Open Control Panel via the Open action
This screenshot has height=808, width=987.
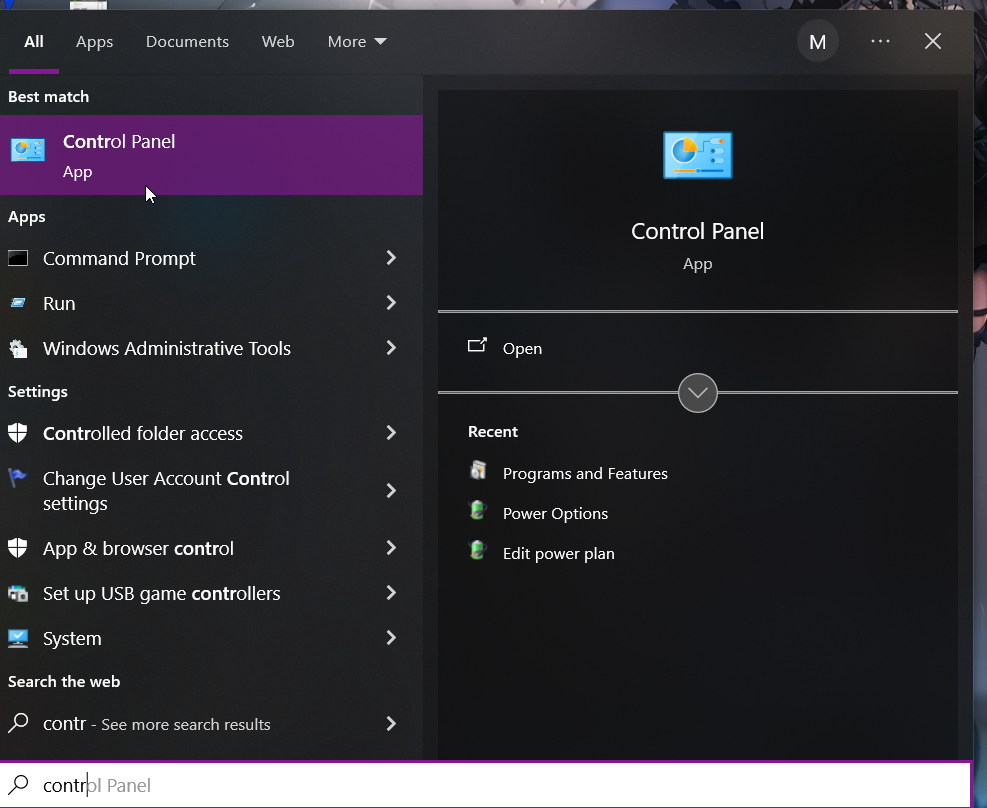click(697, 348)
